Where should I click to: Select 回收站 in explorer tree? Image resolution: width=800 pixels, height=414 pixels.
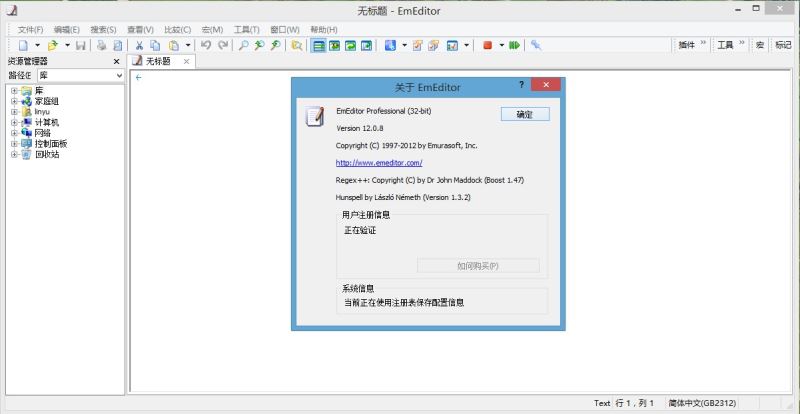pyautogui.click(x=47, y=155)
